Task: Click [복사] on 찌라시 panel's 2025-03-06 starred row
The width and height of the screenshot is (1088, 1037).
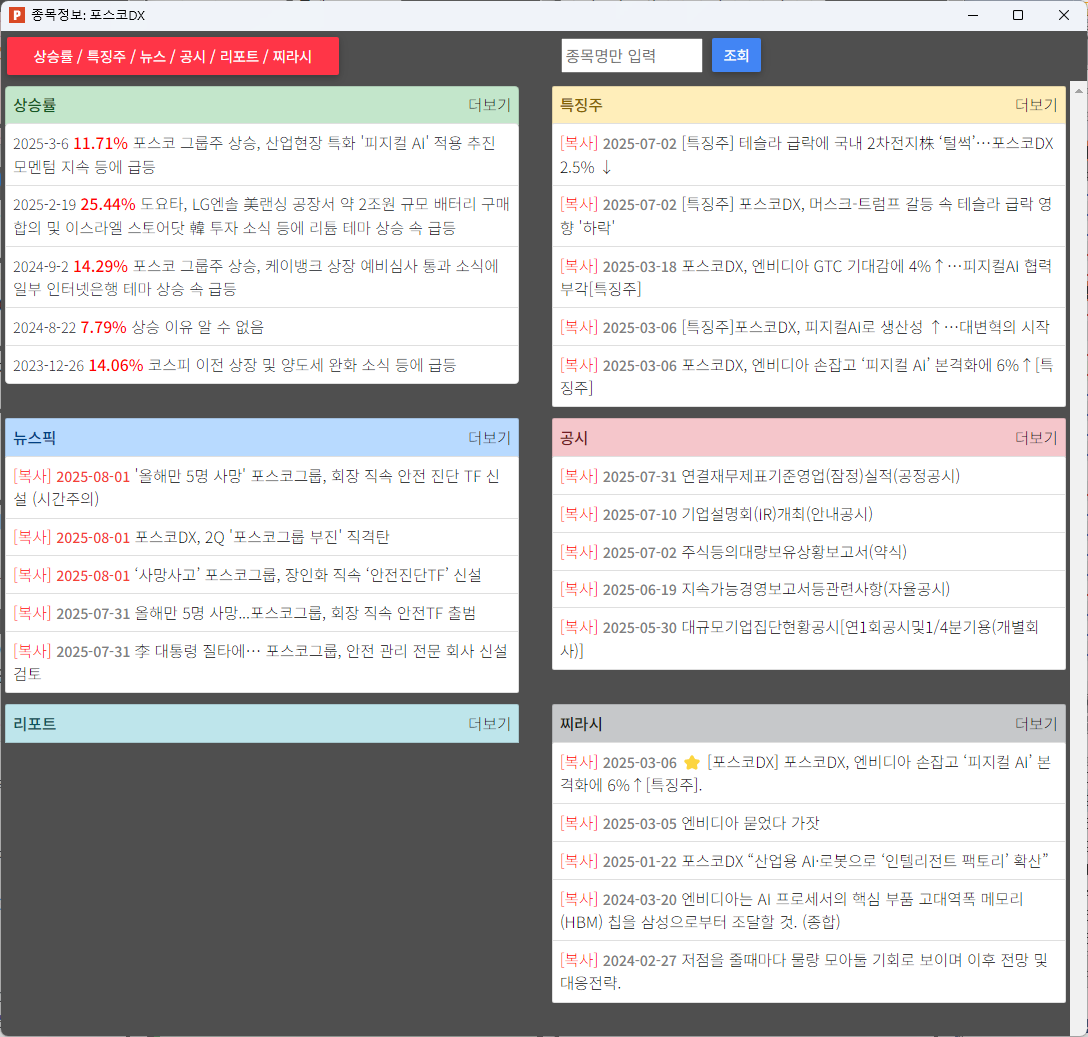Action: (579, 762)
